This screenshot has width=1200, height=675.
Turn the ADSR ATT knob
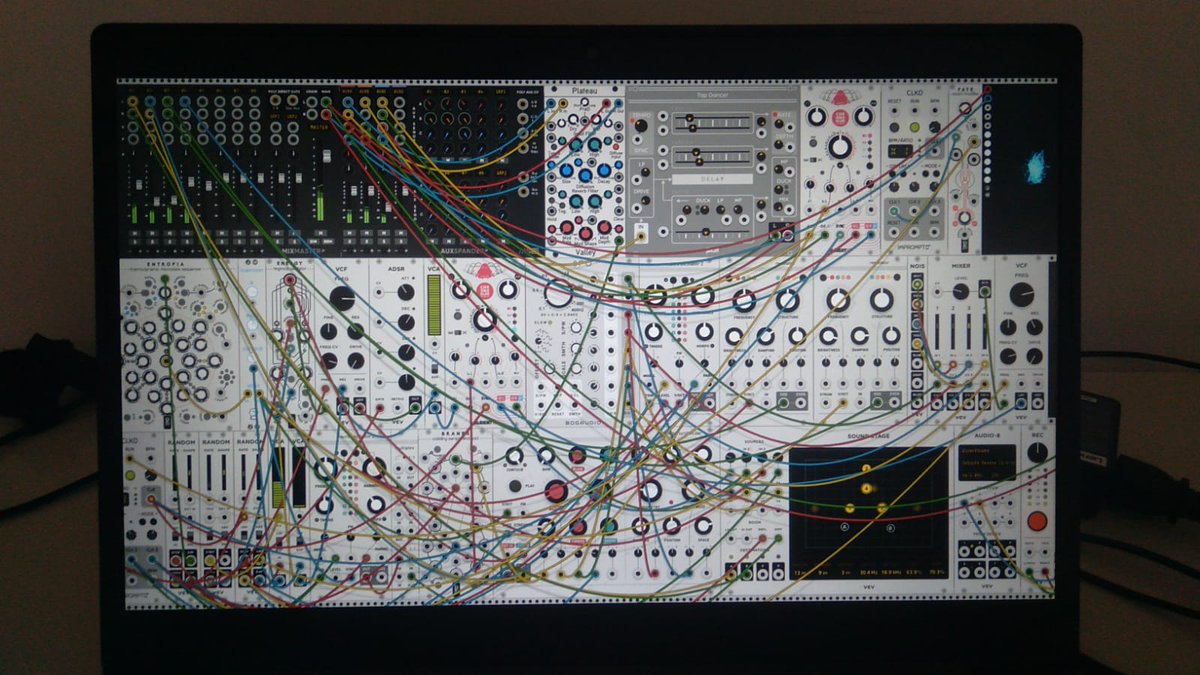[x=405, y=292]
